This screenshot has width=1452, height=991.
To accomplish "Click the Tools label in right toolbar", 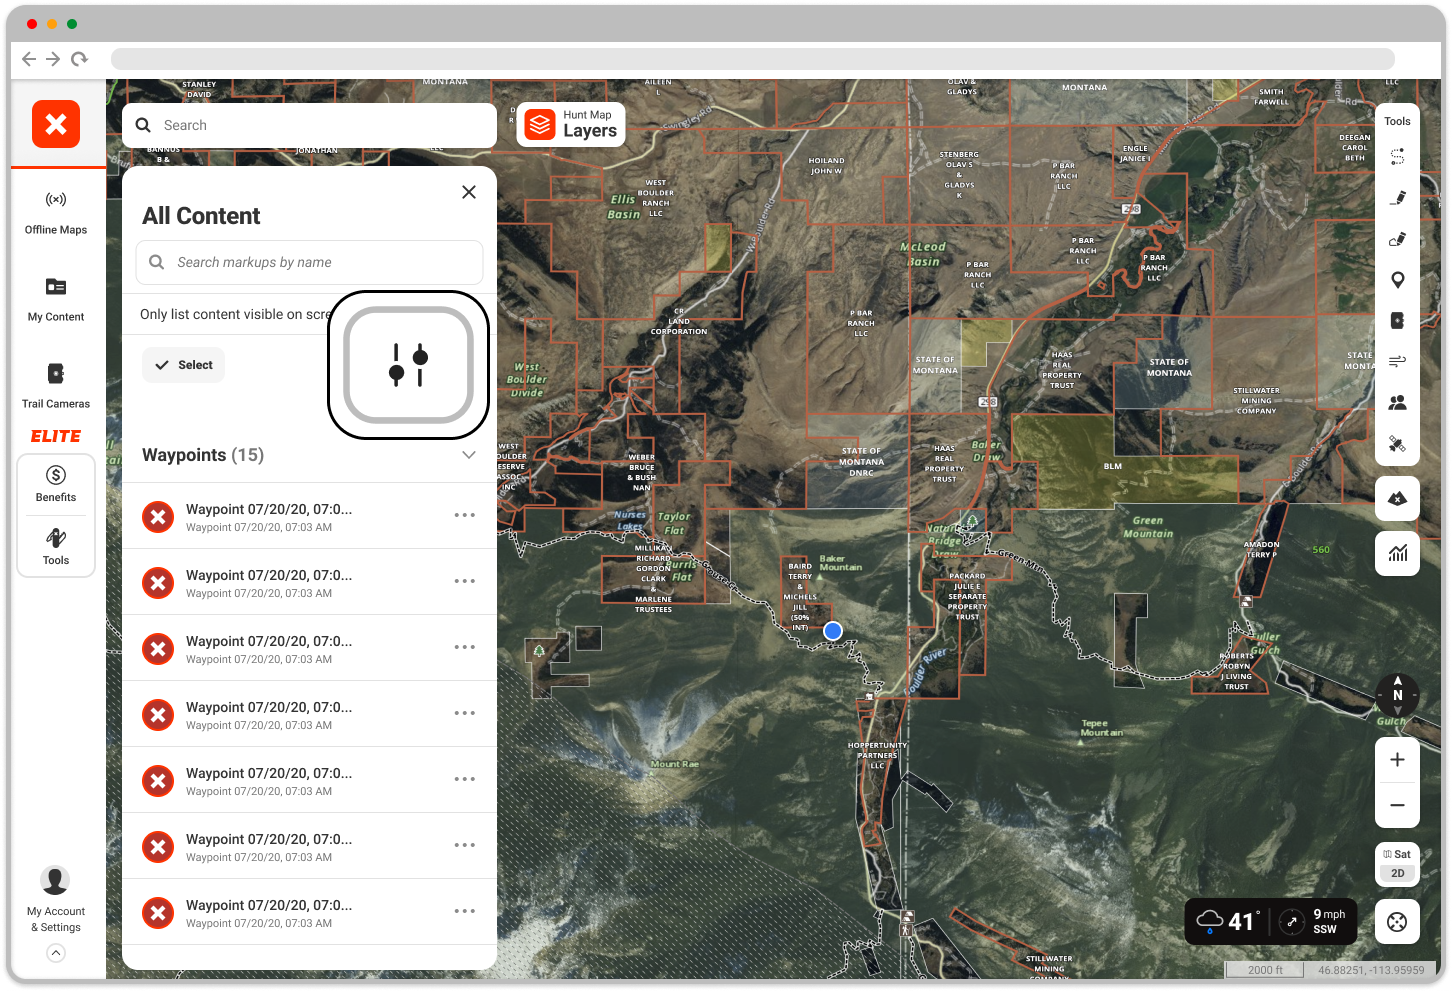I will [x=1398, y=122].
